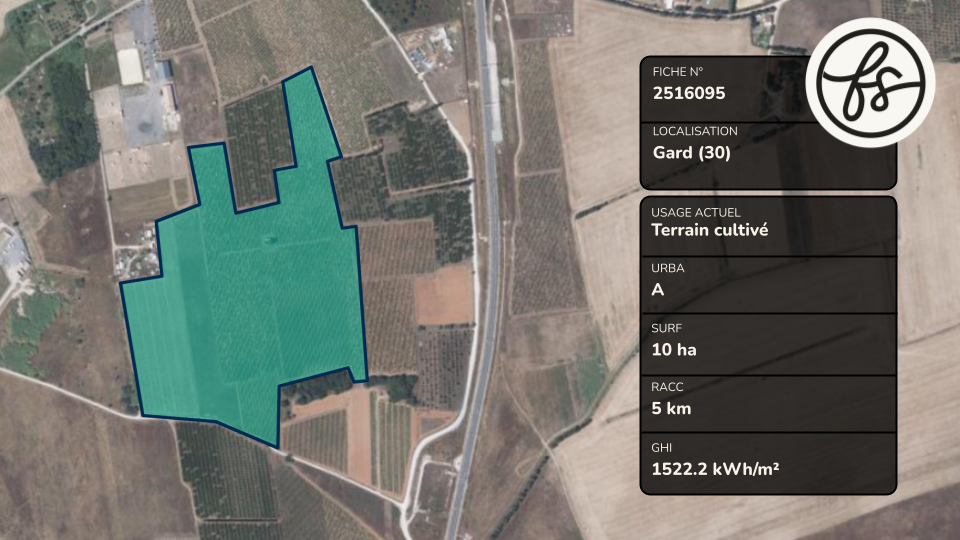Screen dimensions: 960x540
Task: Click the file number 2516095
Action: click(x=689, y=93)
